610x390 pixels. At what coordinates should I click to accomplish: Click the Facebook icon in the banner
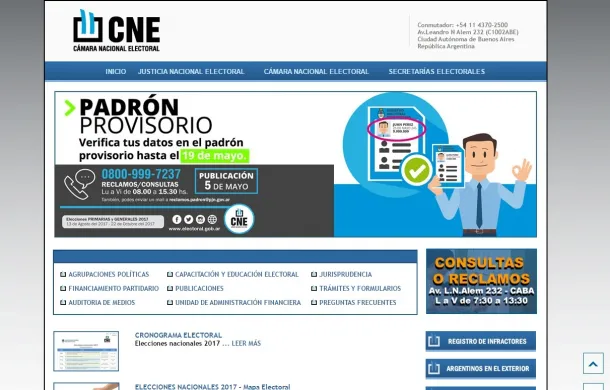pyautogui.click(x=177, y=220)
